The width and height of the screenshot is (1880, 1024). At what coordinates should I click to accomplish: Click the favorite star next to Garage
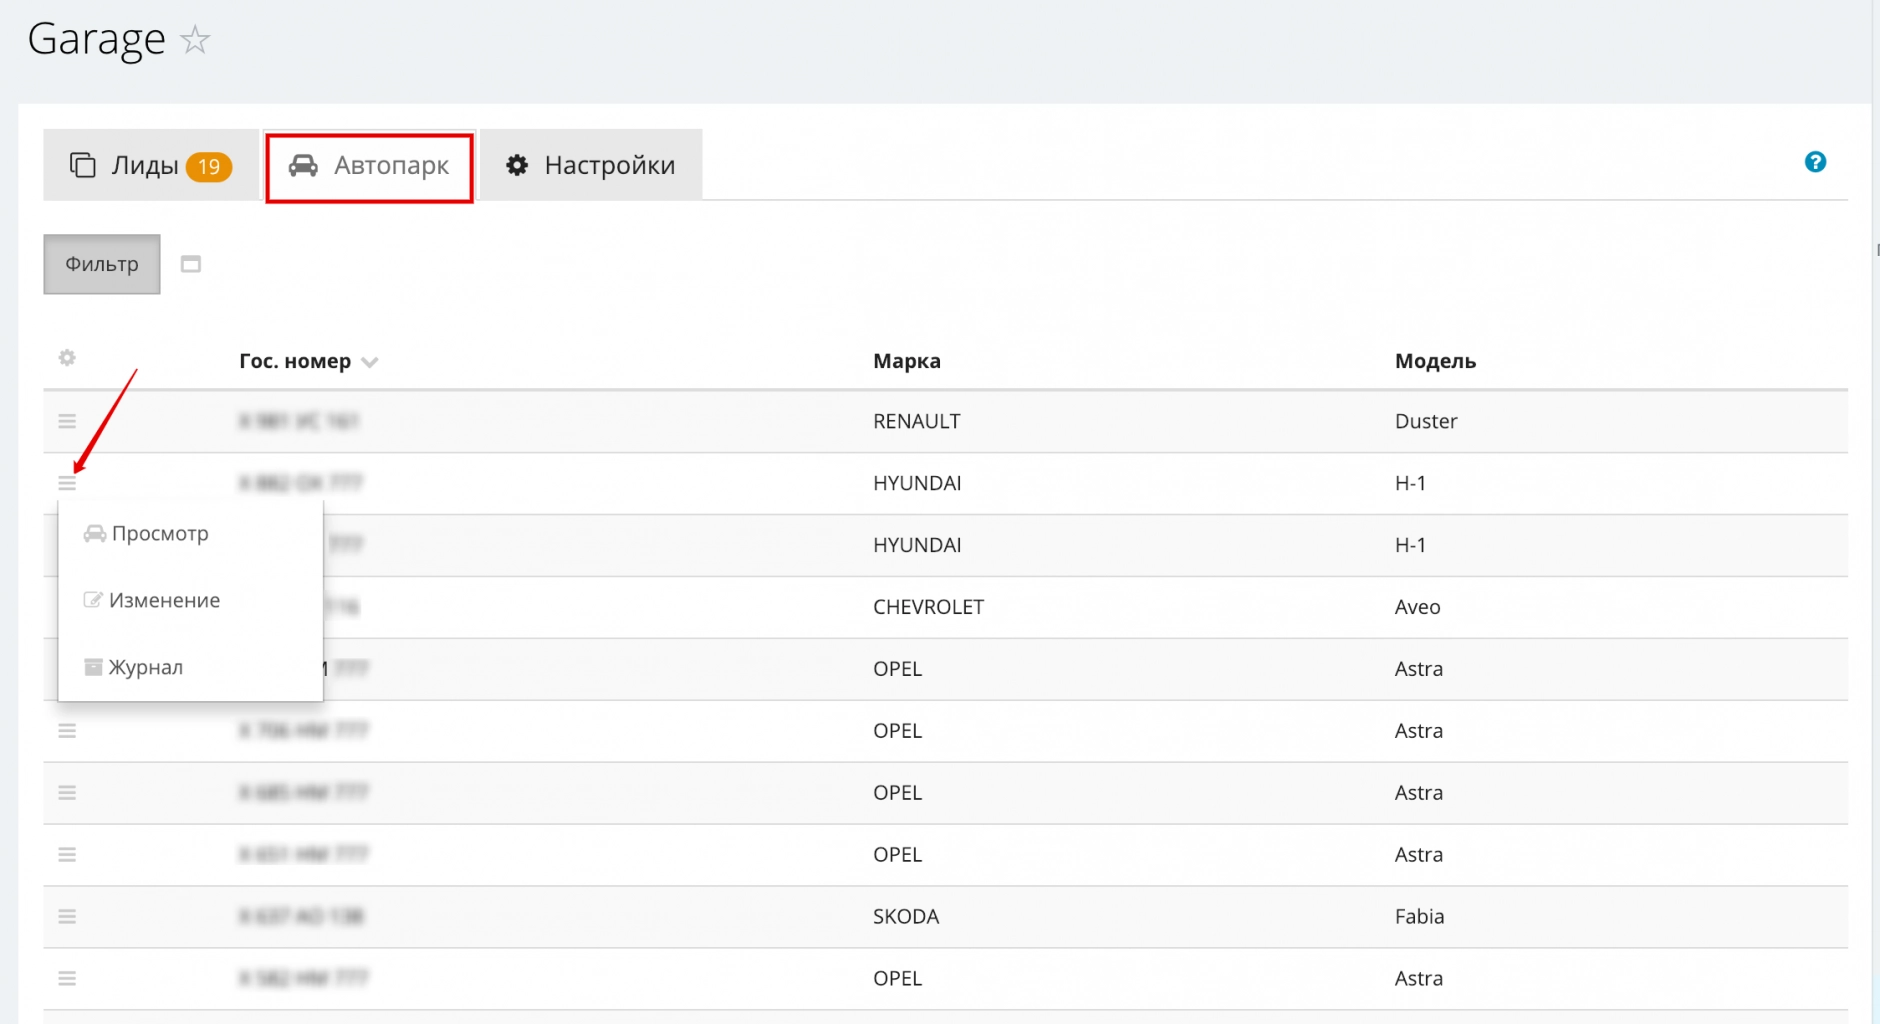pyautogui.click(x=195, y=40)
